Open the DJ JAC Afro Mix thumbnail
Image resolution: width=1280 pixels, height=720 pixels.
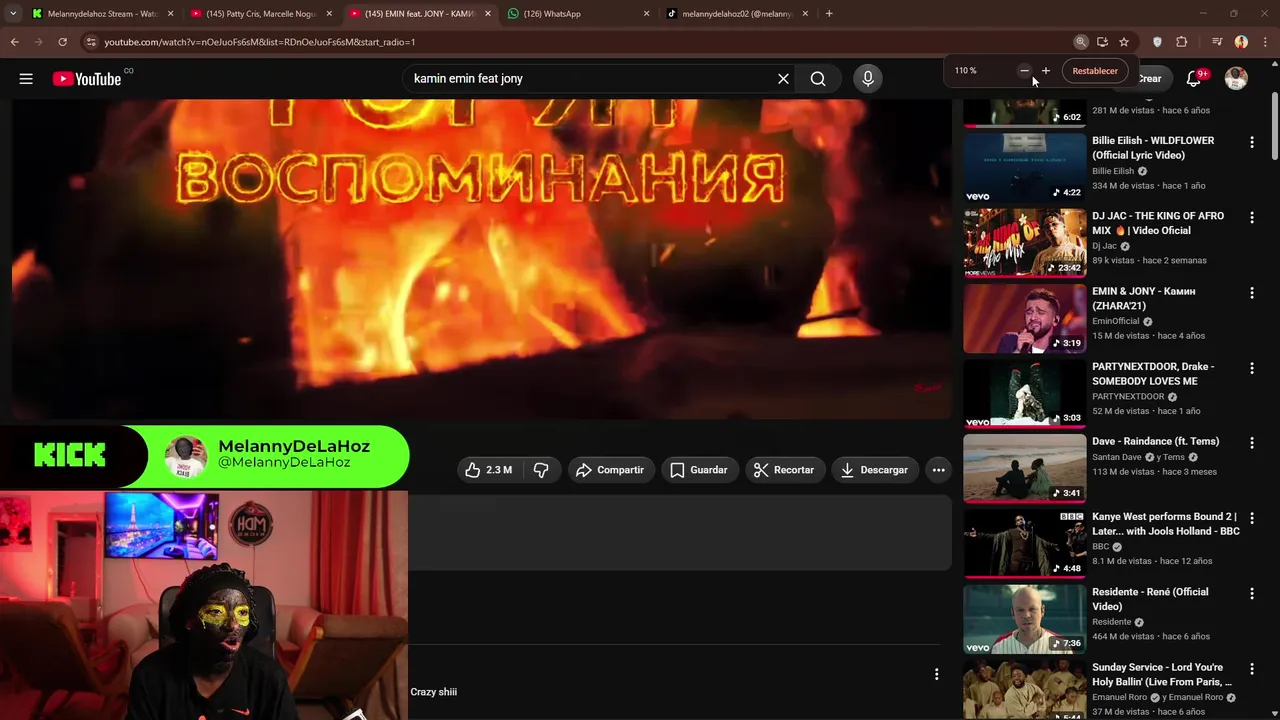point(1024,242)
